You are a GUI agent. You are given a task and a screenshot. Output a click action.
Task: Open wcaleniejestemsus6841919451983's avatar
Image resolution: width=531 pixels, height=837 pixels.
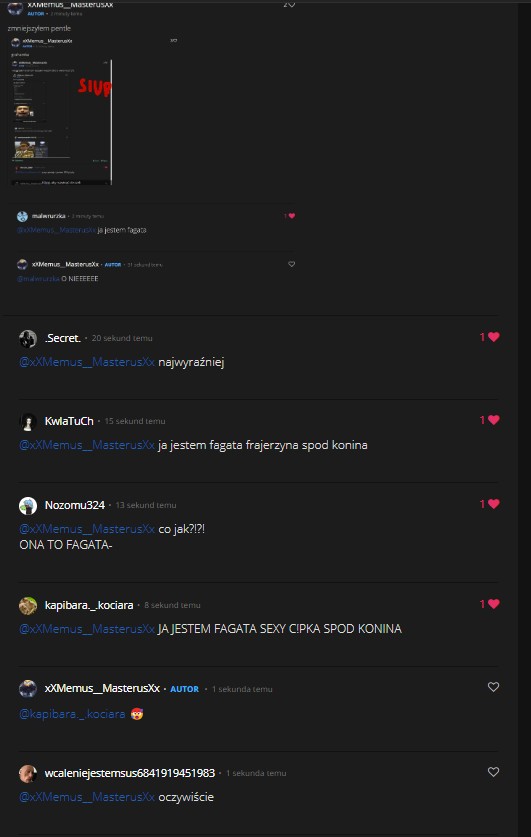click(28, 773)
